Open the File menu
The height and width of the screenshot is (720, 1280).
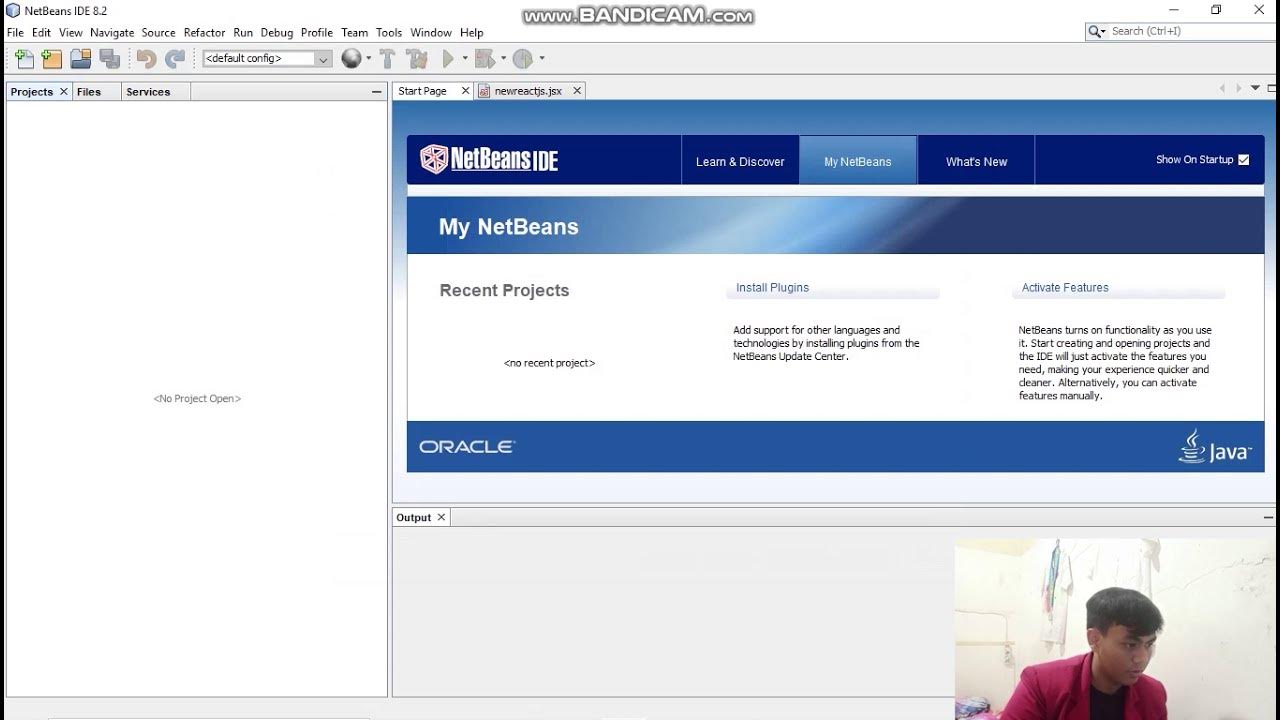(x=15, y=33)
